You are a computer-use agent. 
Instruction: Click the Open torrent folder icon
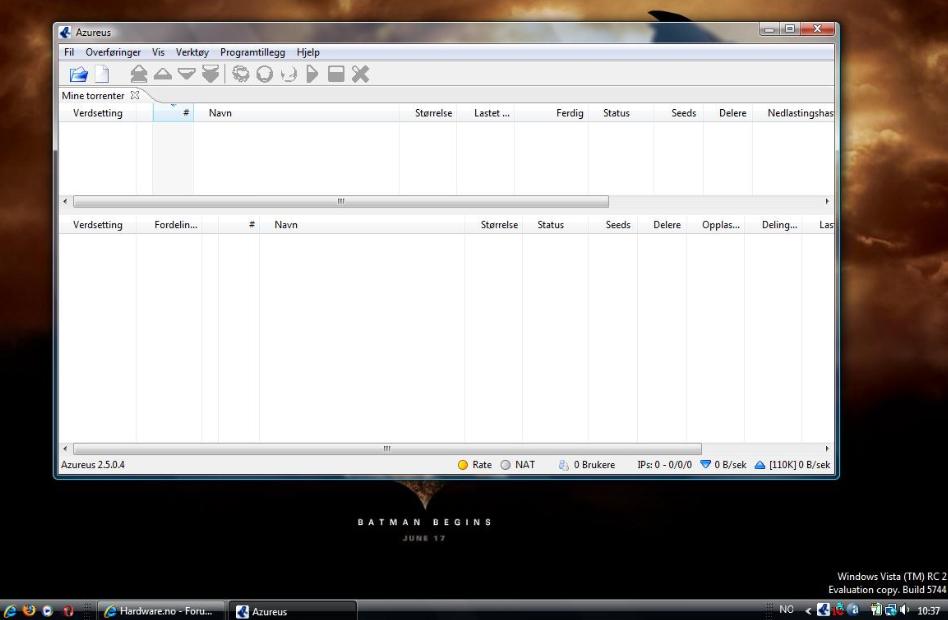tap(78, 74)
